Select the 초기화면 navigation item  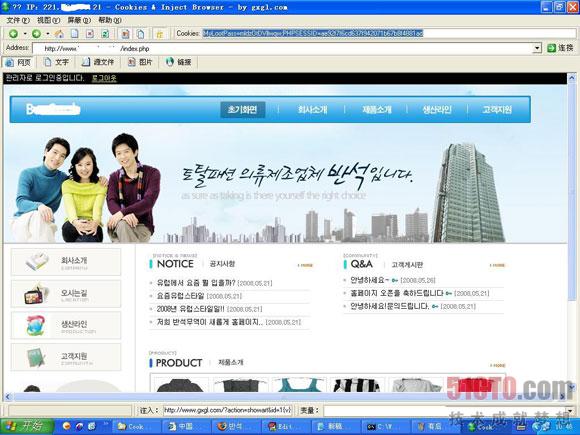click(243, 109)
